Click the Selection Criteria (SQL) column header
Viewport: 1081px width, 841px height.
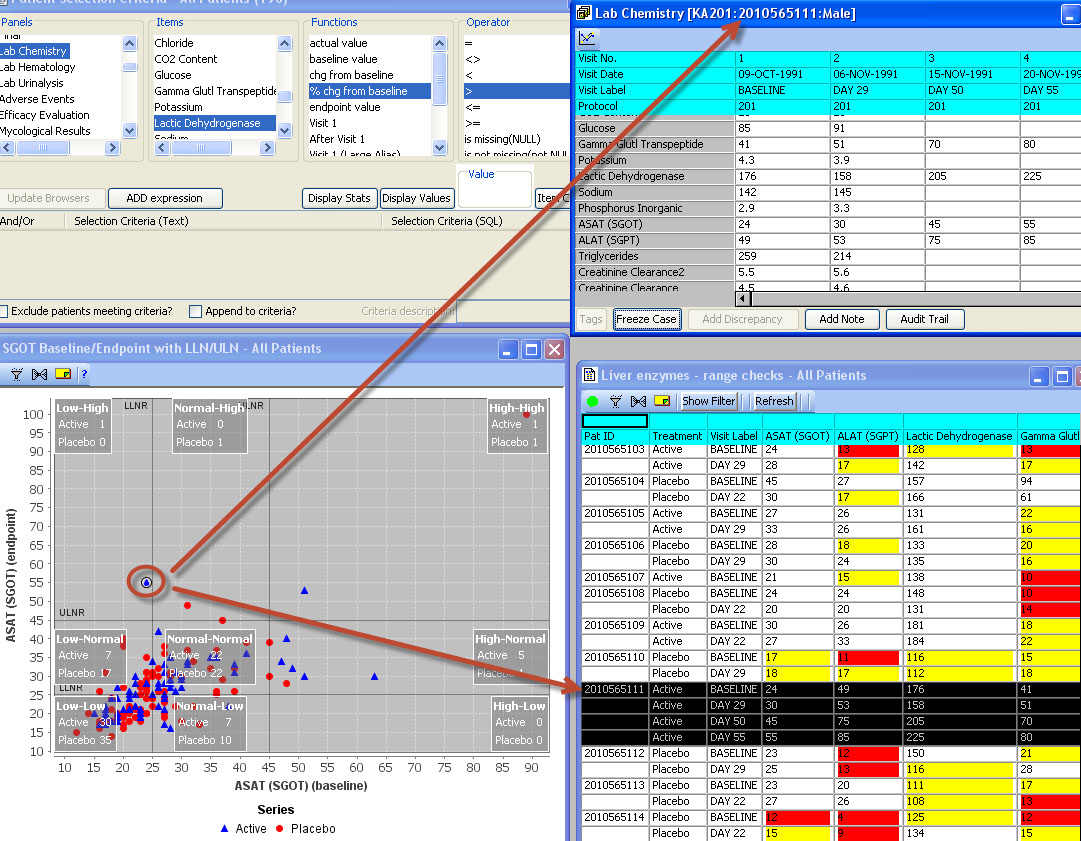[447, 221]
